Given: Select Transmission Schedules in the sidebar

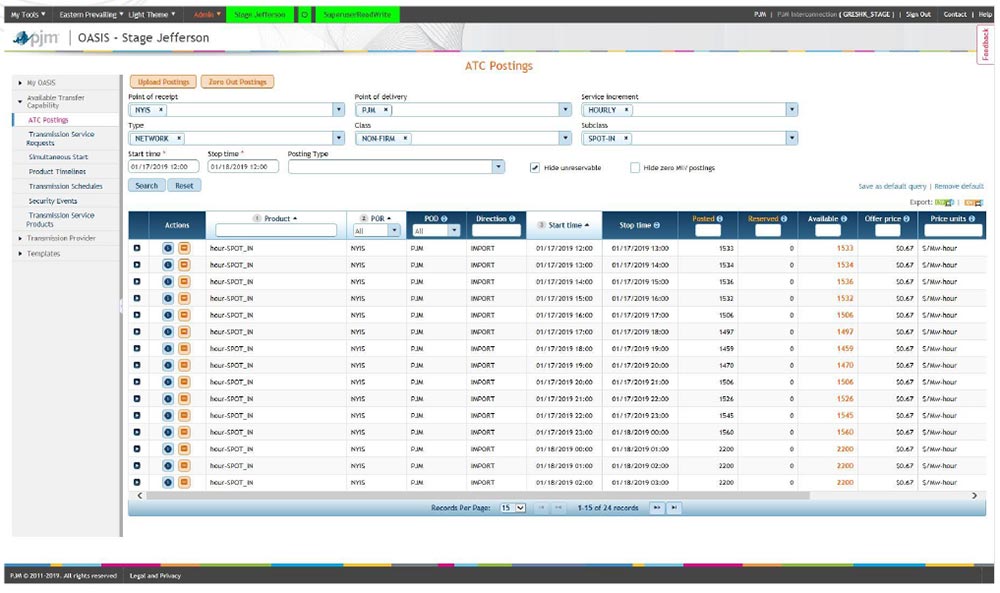Looking at the screenshot, I should point(65,186).
